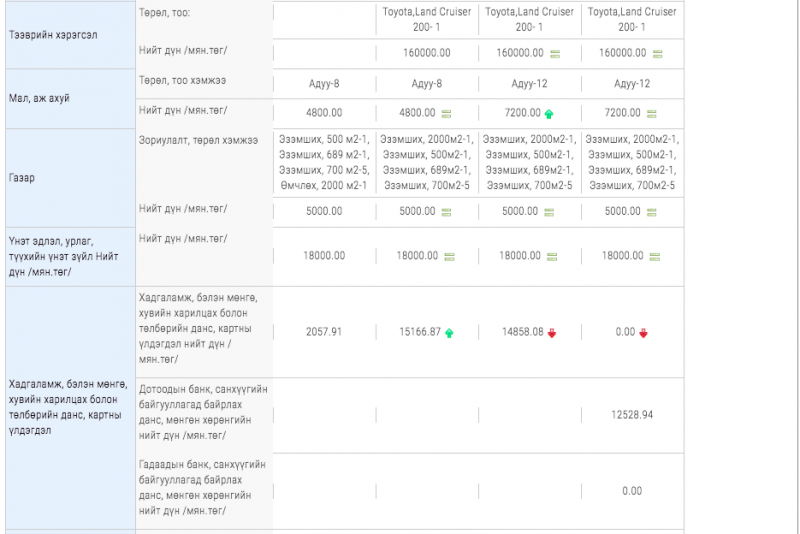Select the equals icon beside the rightmost 7200.00
800x534 pixels.
(651, 114)
